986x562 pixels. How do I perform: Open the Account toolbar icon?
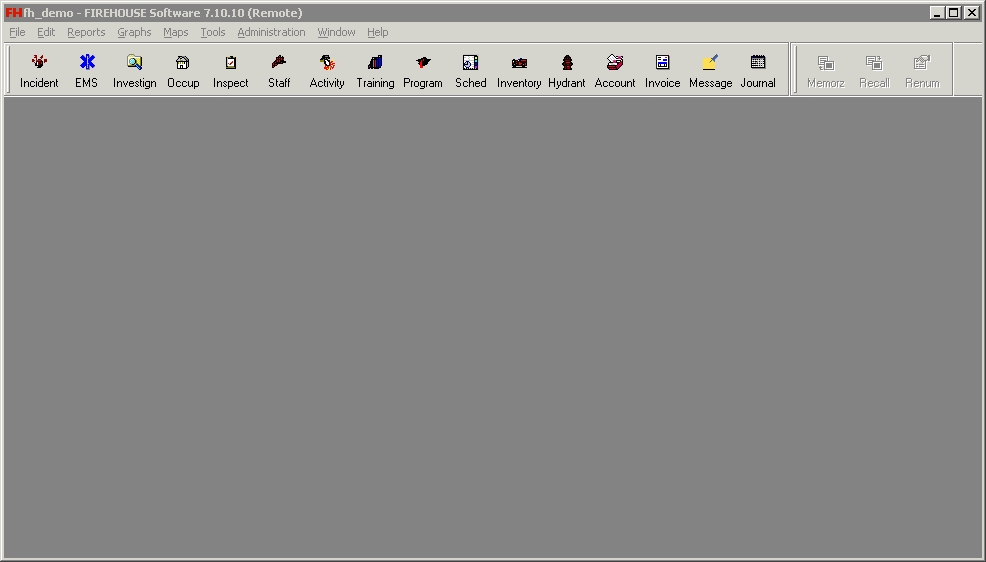click(x=614, y=70)
